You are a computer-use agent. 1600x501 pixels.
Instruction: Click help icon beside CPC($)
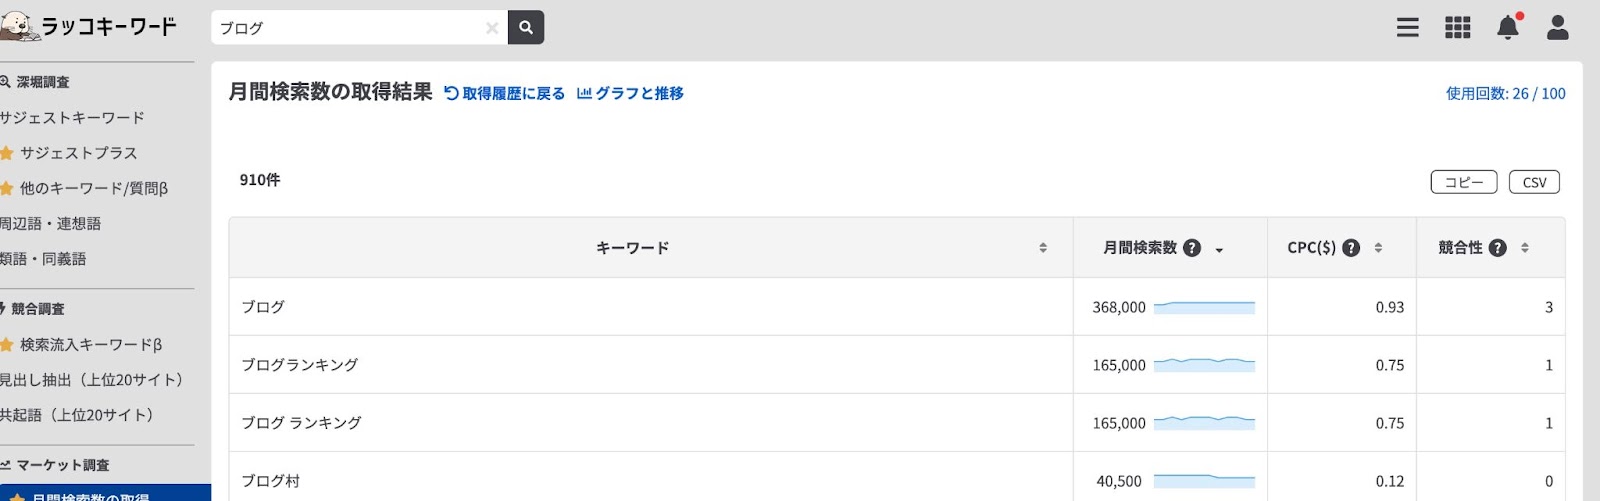pos(1351,248)
